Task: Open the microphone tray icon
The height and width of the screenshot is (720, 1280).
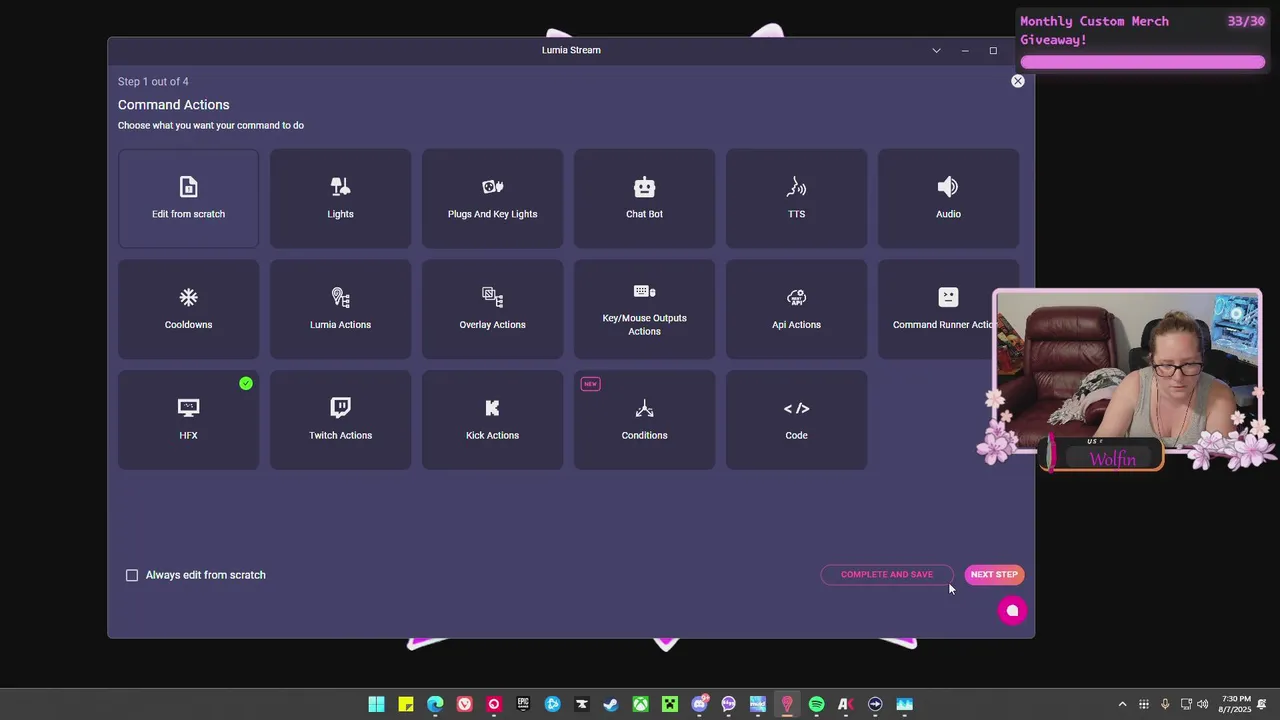Action: 1165,704
